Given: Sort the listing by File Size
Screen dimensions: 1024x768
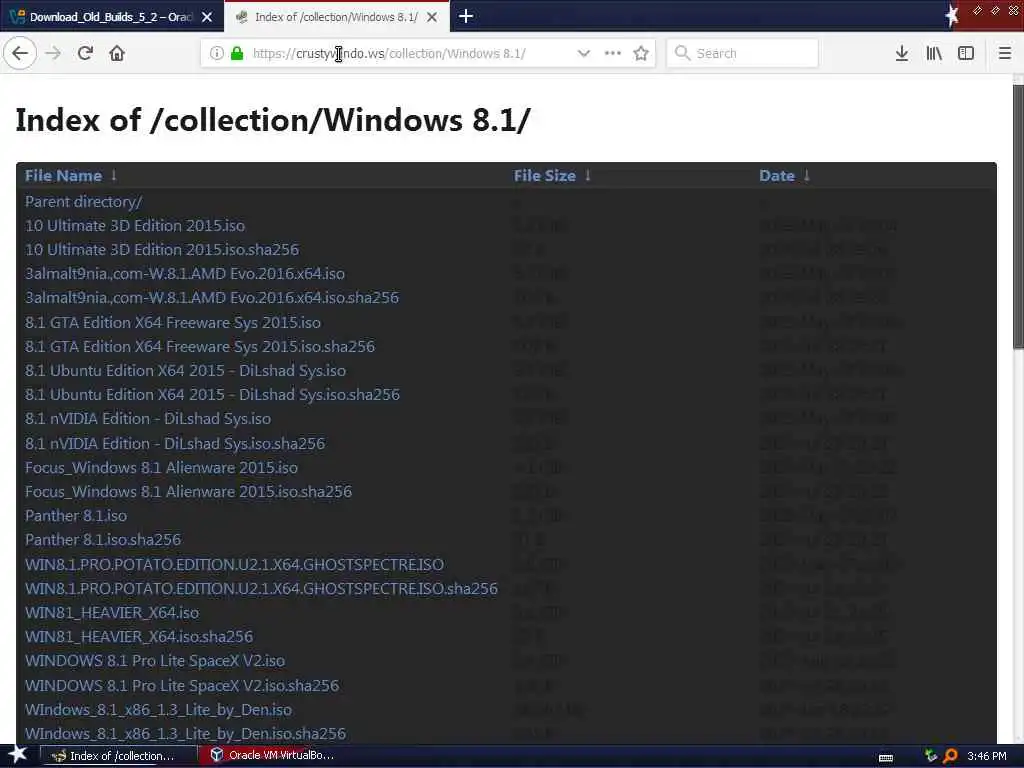Looking at the screenshot, I should tap(545, 176).
